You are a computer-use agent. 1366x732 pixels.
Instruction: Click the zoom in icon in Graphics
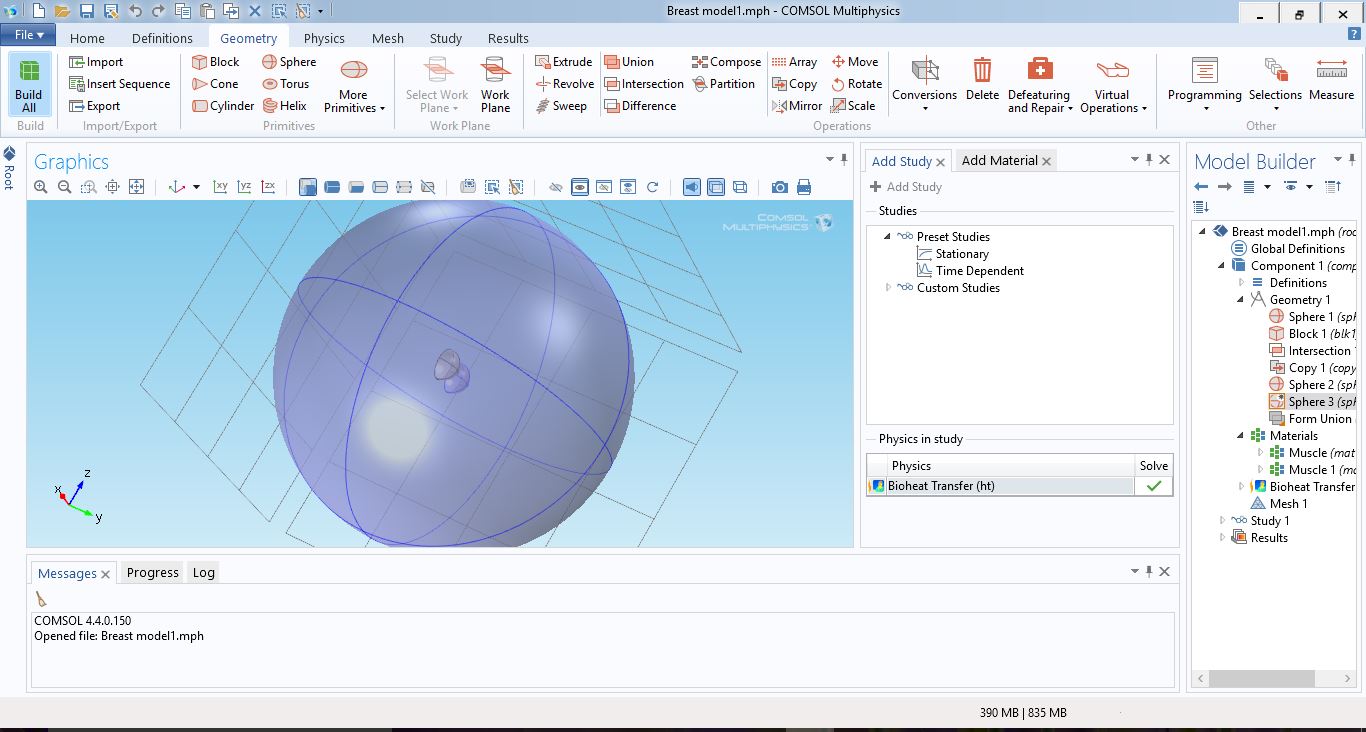tap(41, 187)
